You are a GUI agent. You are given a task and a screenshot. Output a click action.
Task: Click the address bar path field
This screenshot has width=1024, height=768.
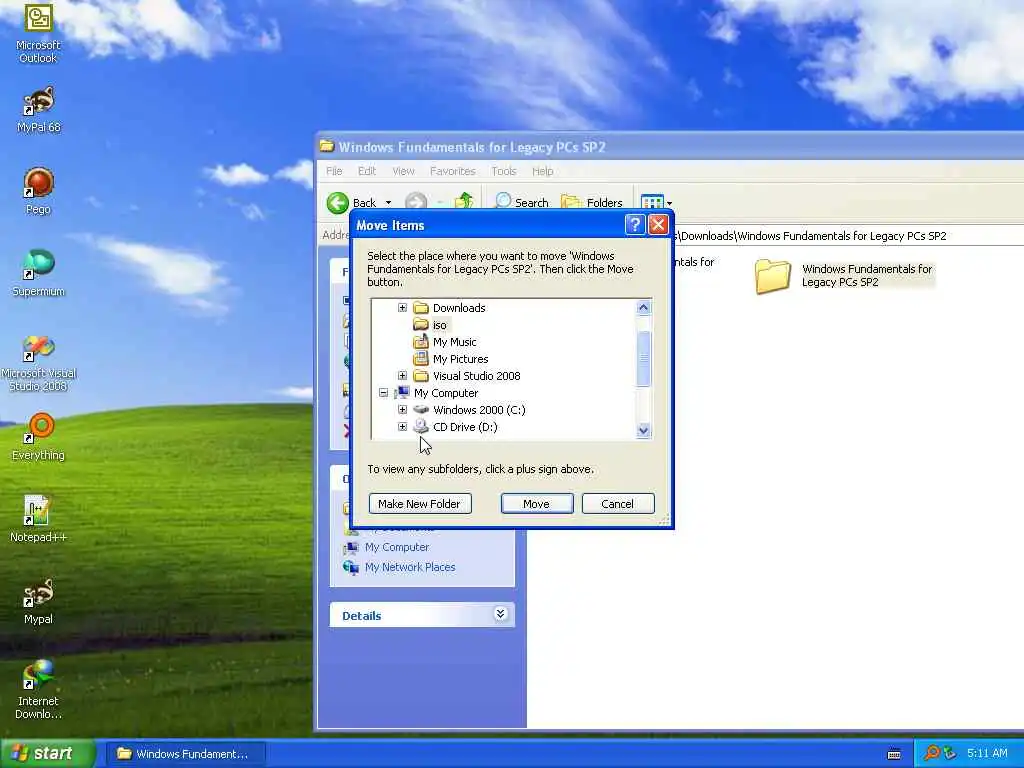(x=848, y=236)
